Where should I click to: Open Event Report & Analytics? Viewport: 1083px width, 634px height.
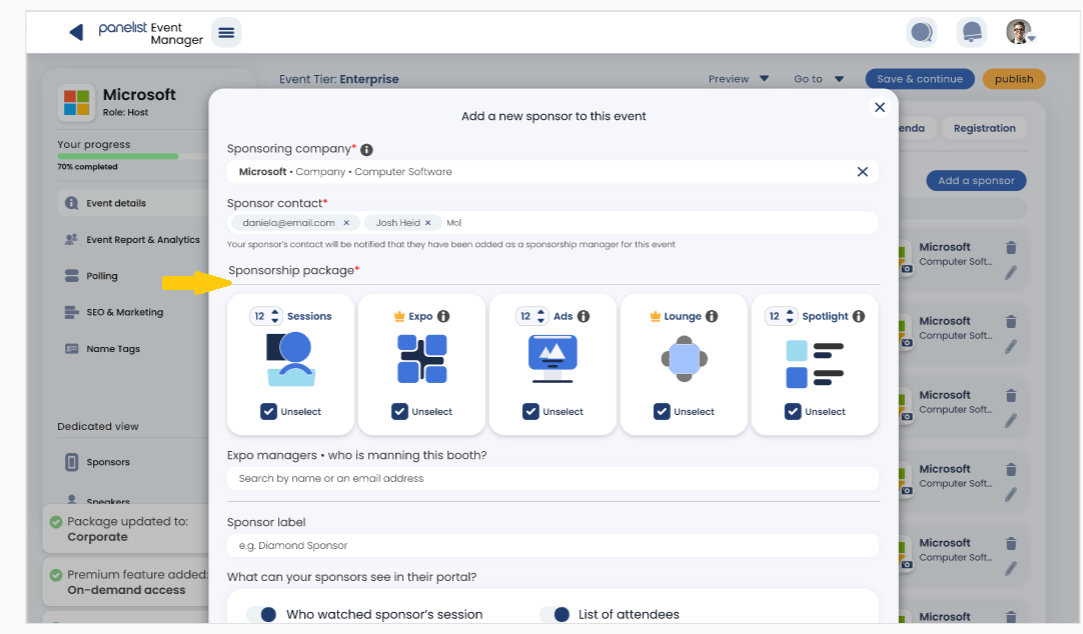[x=133, y=240]
